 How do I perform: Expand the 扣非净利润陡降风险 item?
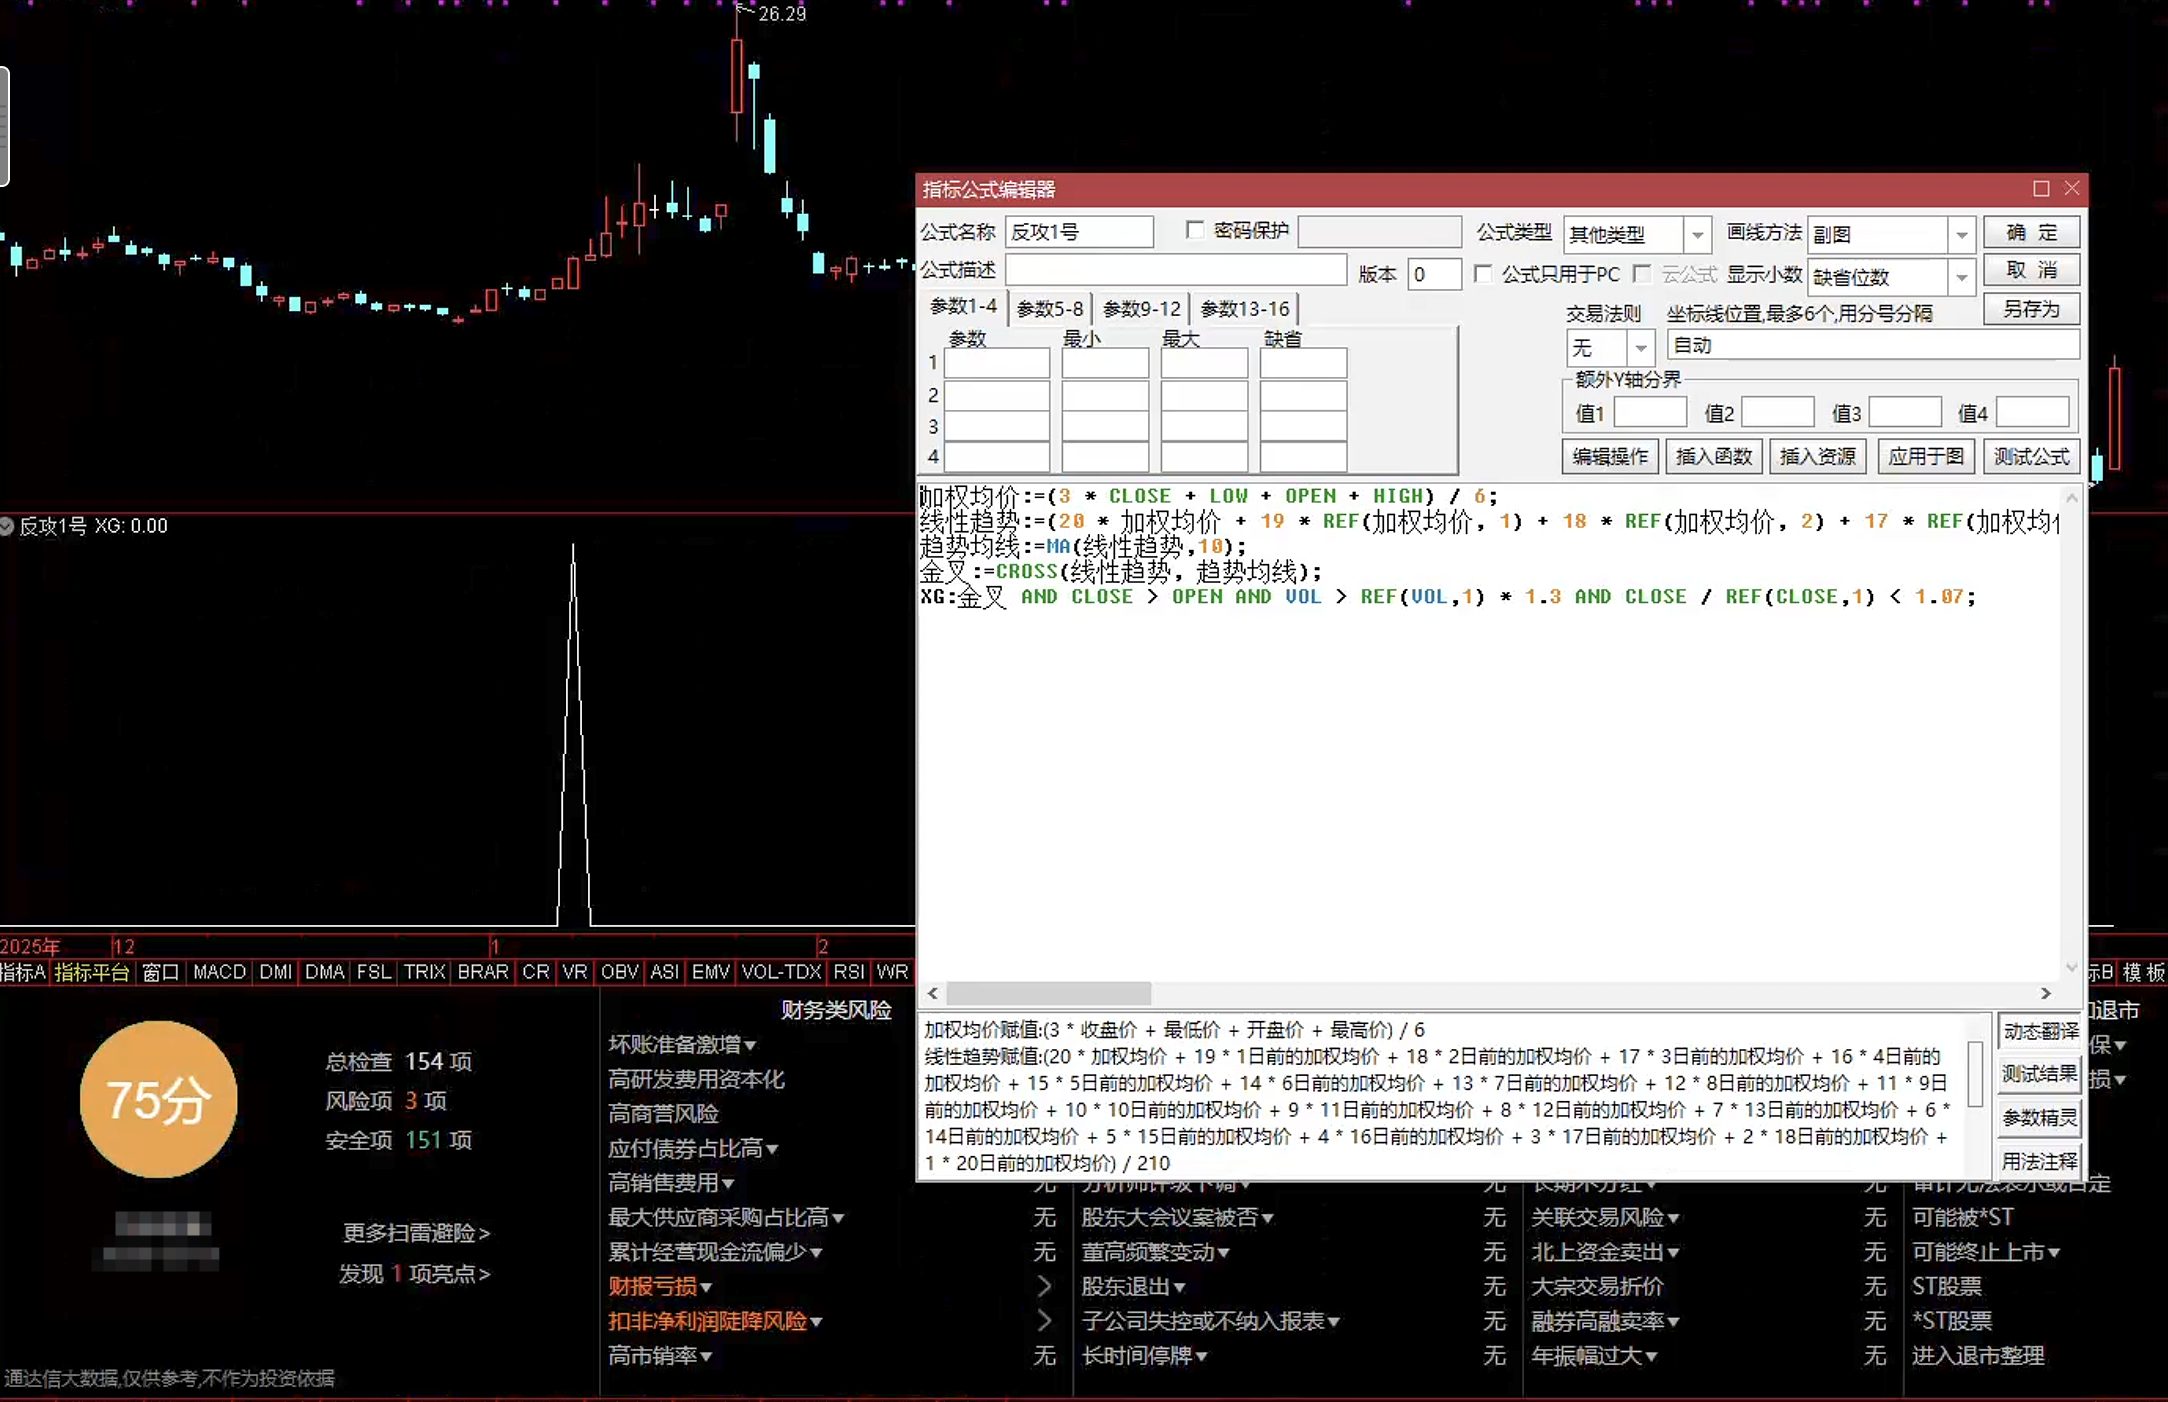(x=715, y=1322)
